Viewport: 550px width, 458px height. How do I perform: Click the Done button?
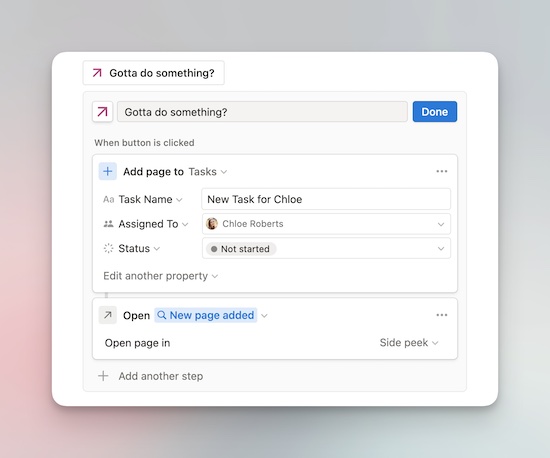435,112
